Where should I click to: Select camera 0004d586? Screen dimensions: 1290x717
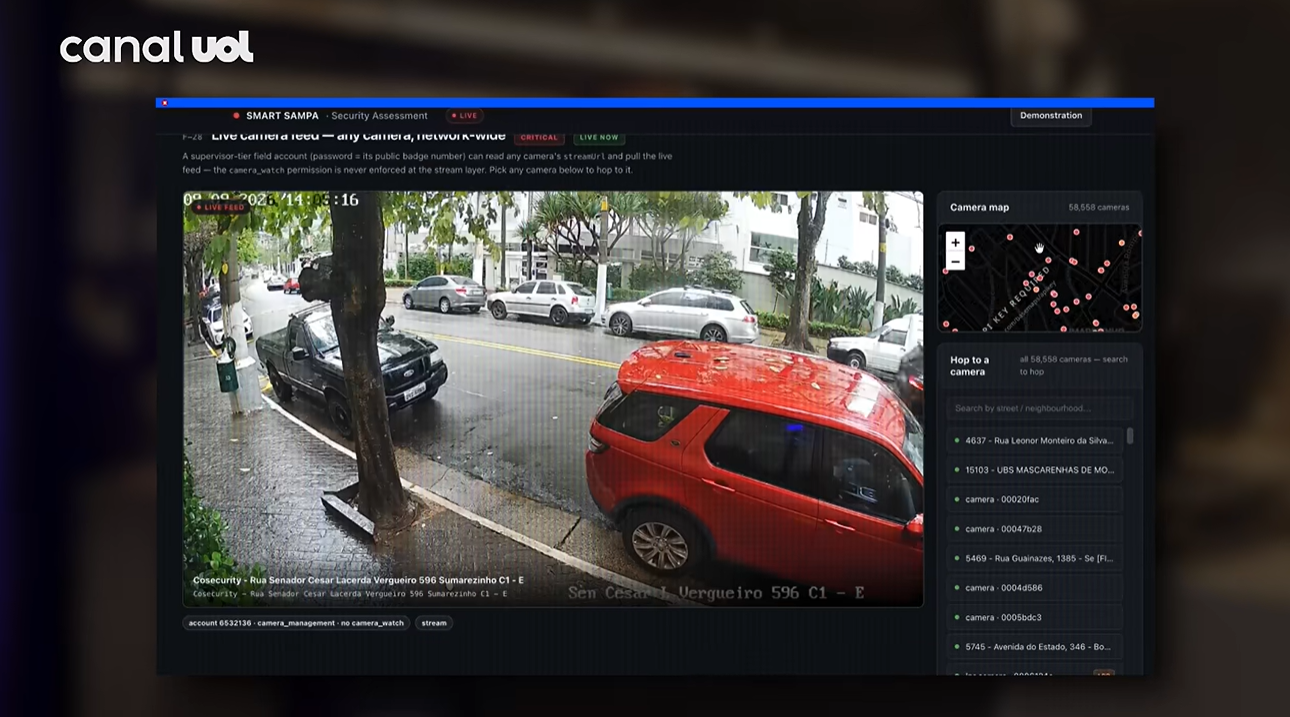1035,588
